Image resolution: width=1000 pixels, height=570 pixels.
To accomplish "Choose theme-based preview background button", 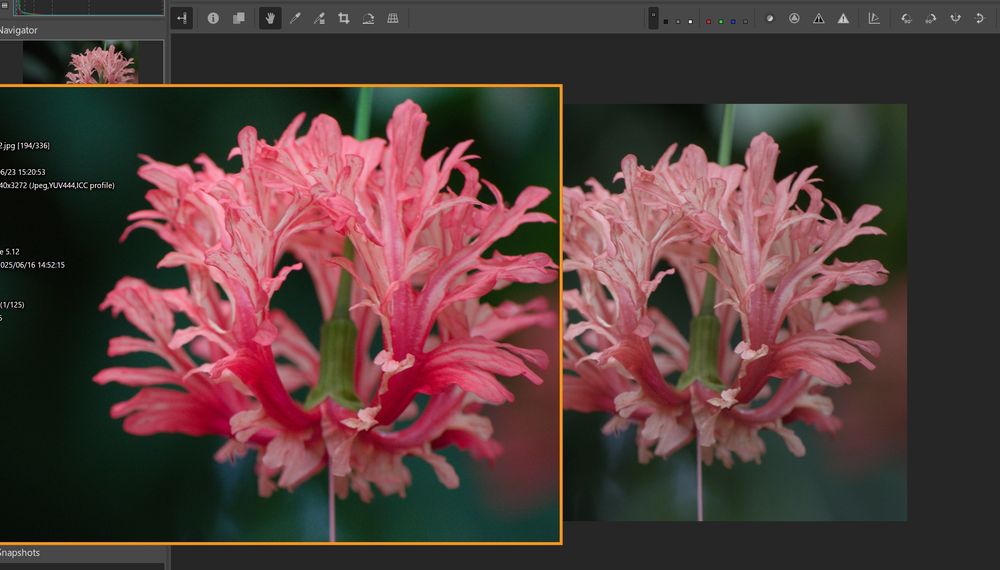I will click(x=653, y=18).
